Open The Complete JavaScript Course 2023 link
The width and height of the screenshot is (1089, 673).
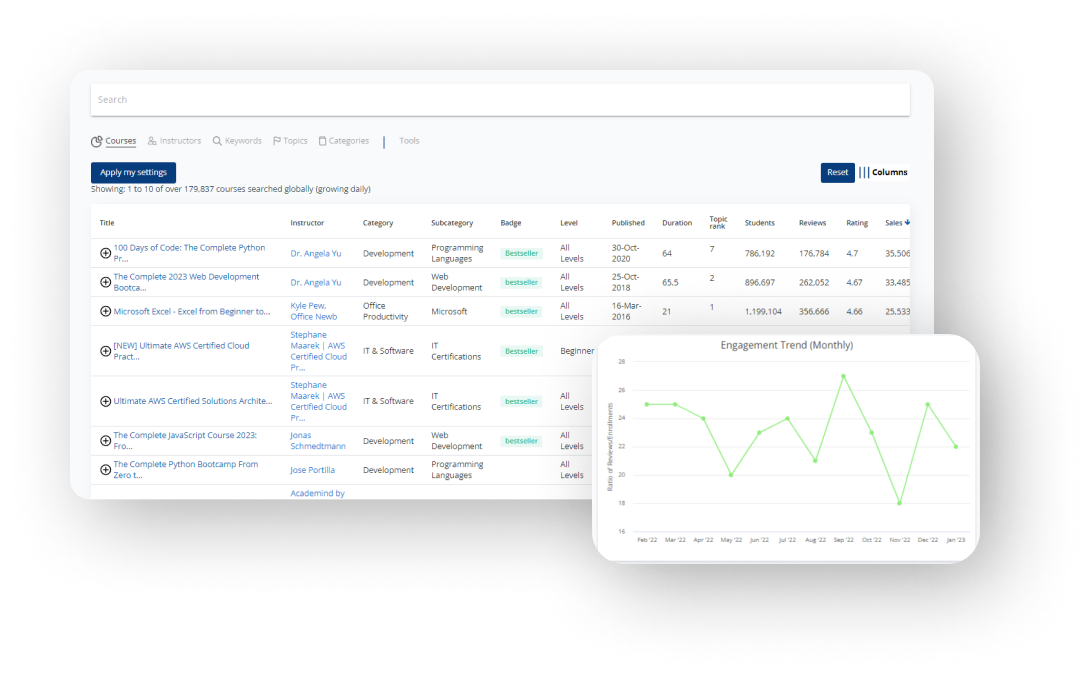185,440
